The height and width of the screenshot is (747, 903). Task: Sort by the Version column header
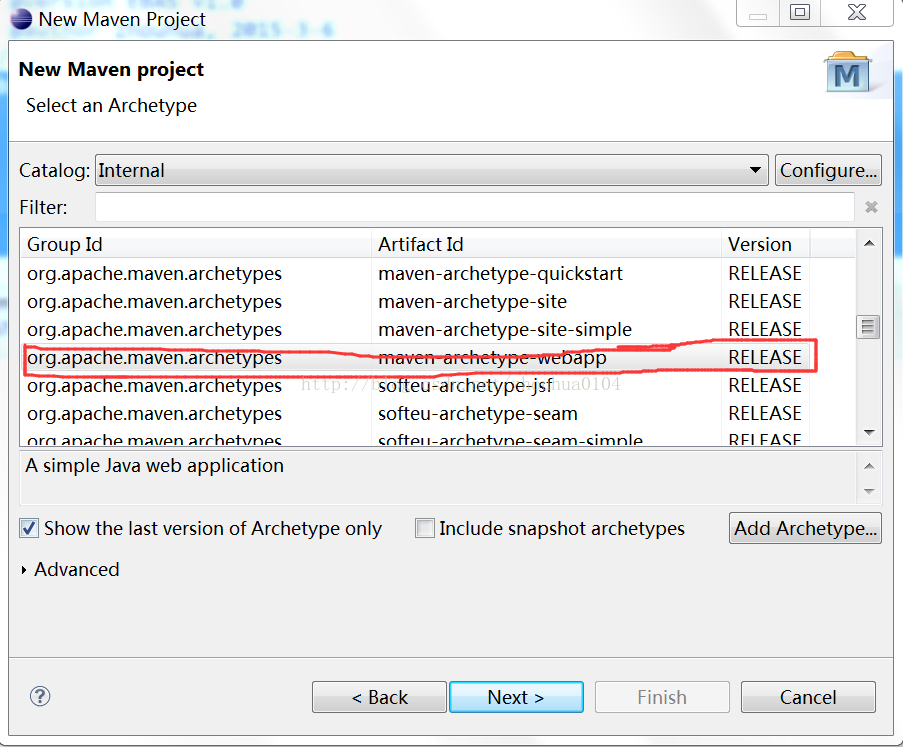765,244
